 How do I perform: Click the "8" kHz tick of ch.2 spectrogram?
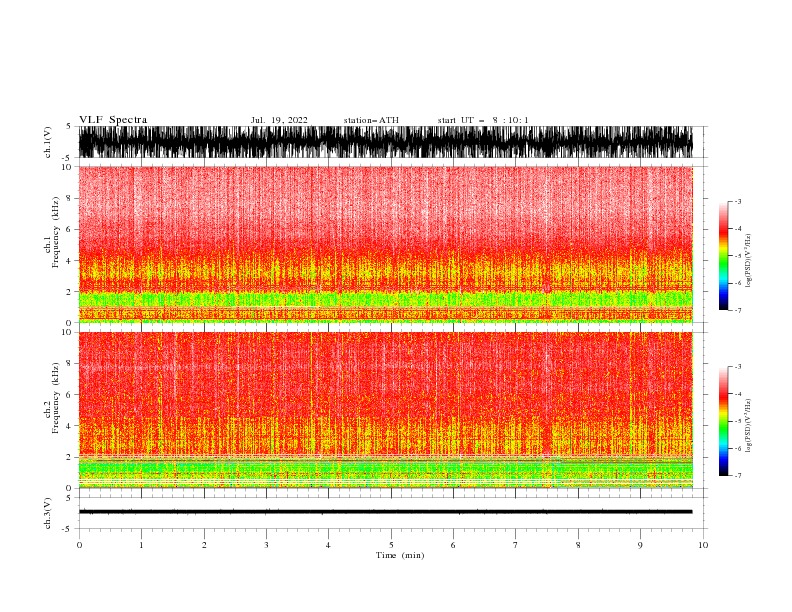(x=69, y=364)
